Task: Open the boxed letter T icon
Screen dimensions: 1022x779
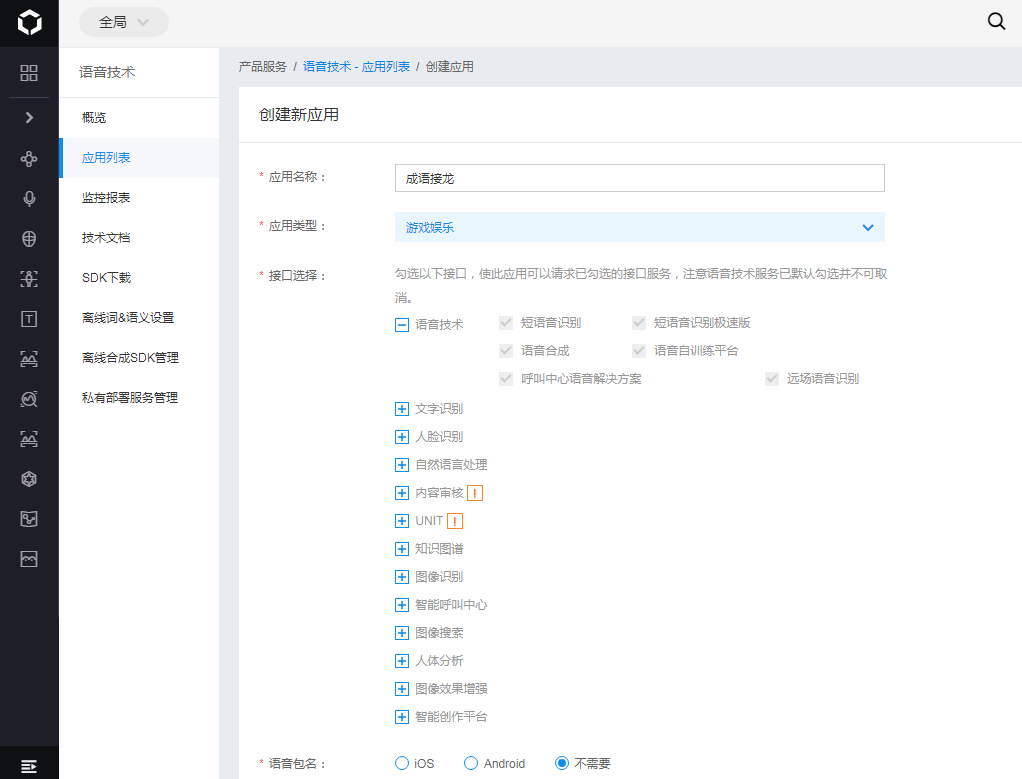Action: pyautogui.click(x=29, y=319)
